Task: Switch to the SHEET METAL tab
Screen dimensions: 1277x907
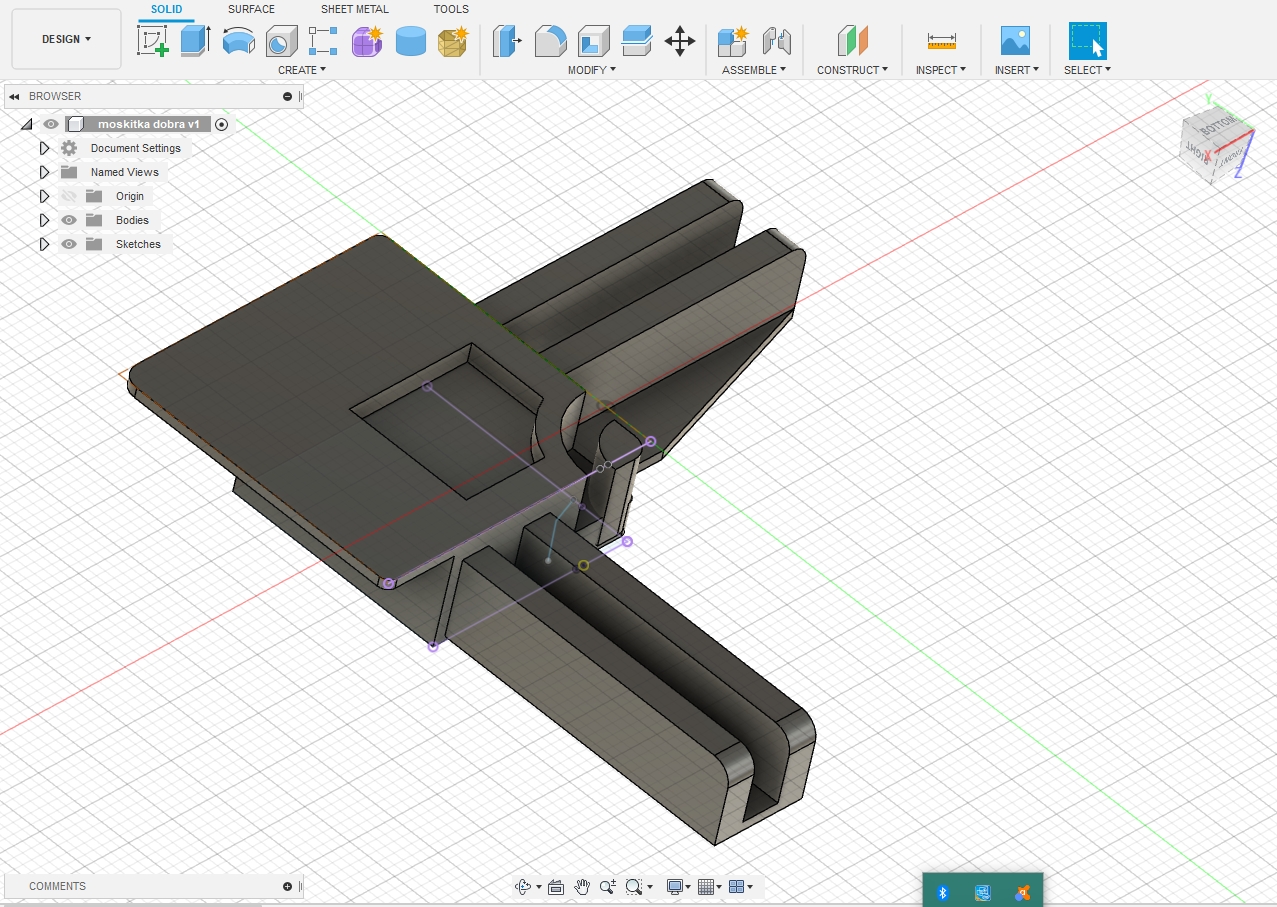Action: pyautogui.click(x=355, y=9)
